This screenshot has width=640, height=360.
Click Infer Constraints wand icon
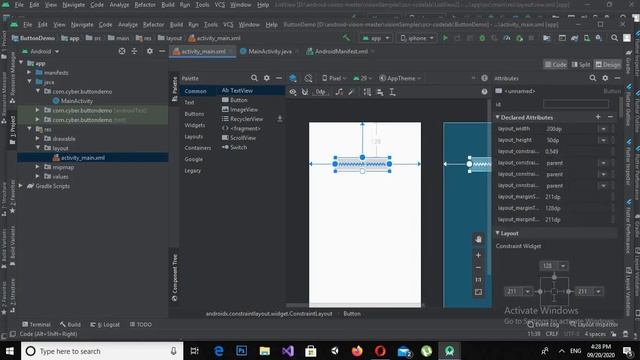click(351, 92)
